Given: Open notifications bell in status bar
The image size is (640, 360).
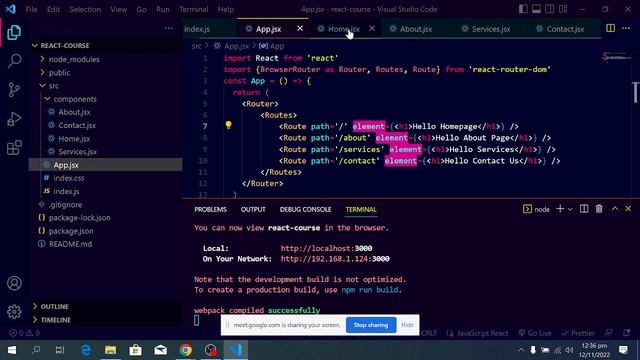Looking at the screenshot, I should (627, 333).
